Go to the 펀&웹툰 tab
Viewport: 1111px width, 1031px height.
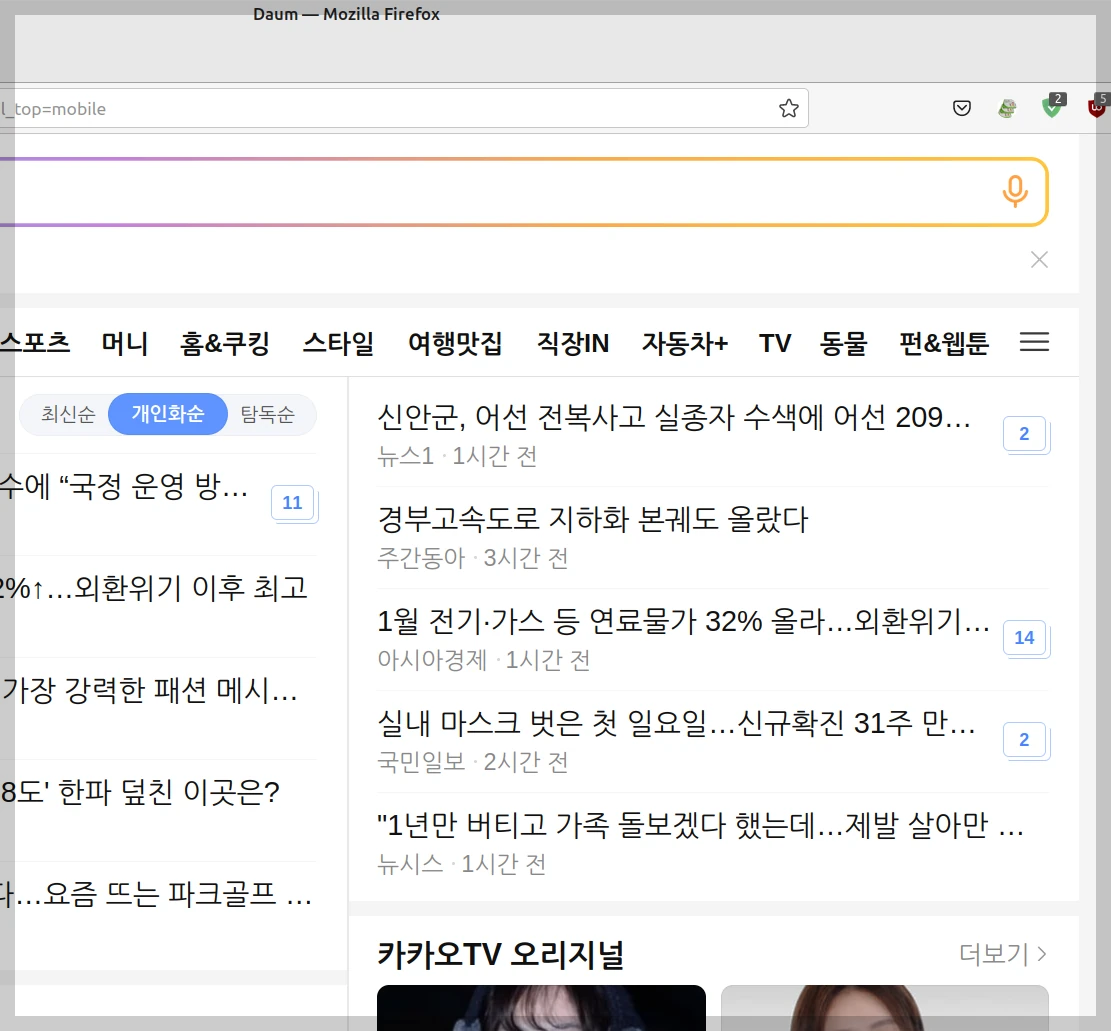coord(944,343)
